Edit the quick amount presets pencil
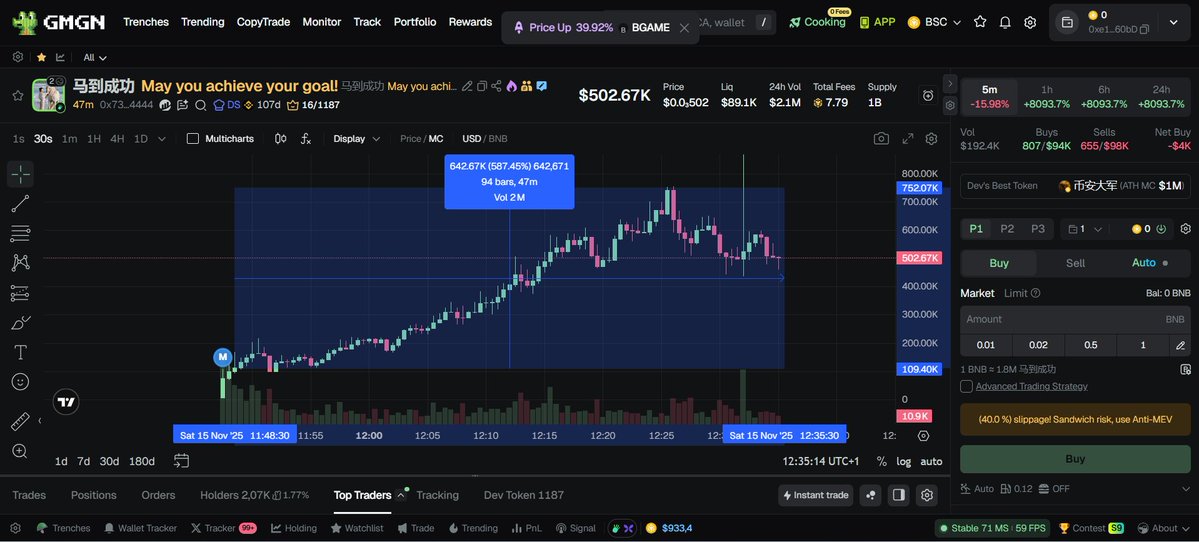 click(1181, 345)
